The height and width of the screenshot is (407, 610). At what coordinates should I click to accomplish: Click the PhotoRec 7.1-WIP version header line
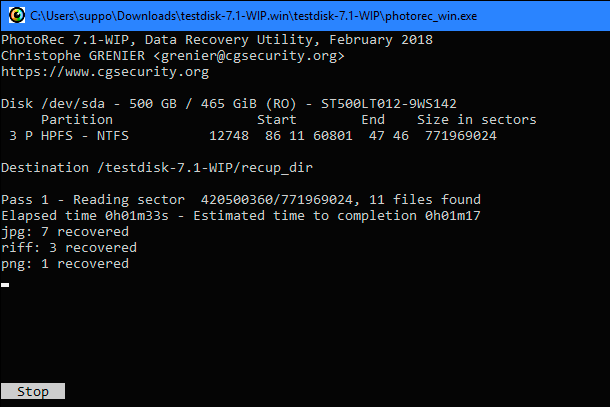coord(217,40)
